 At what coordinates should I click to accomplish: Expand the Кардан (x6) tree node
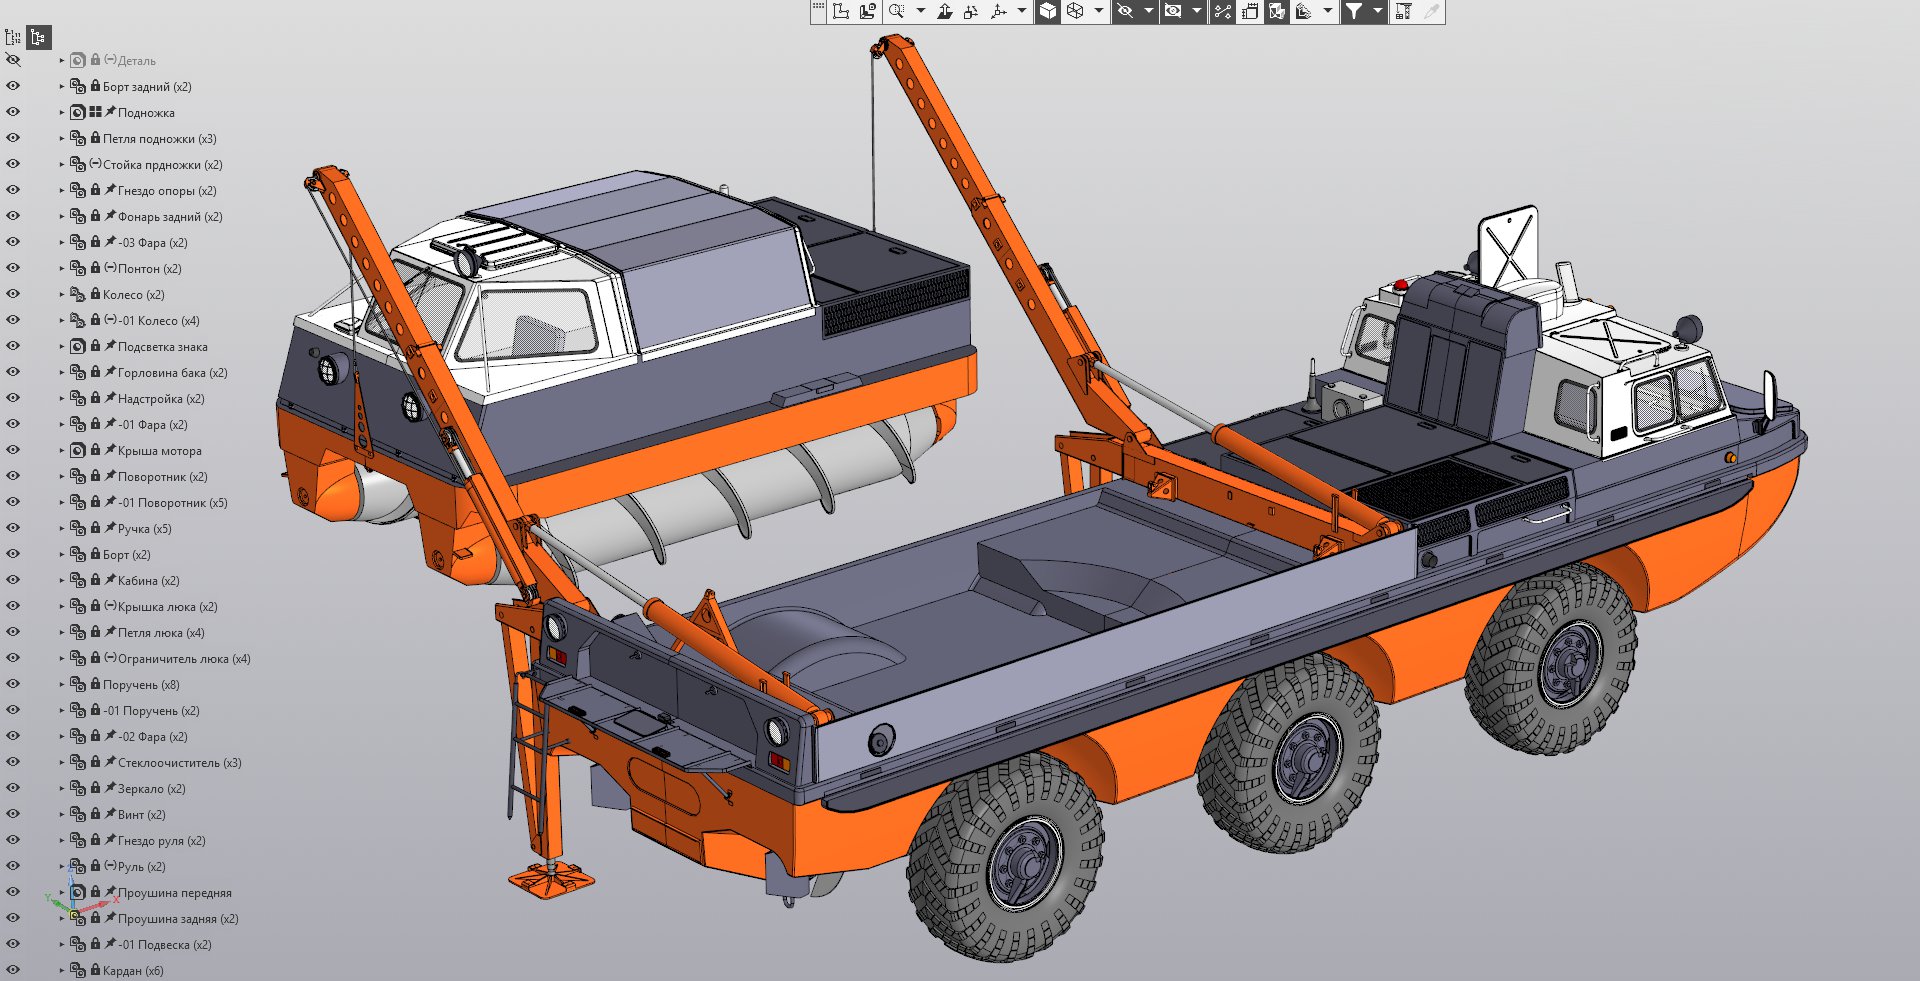61,971
